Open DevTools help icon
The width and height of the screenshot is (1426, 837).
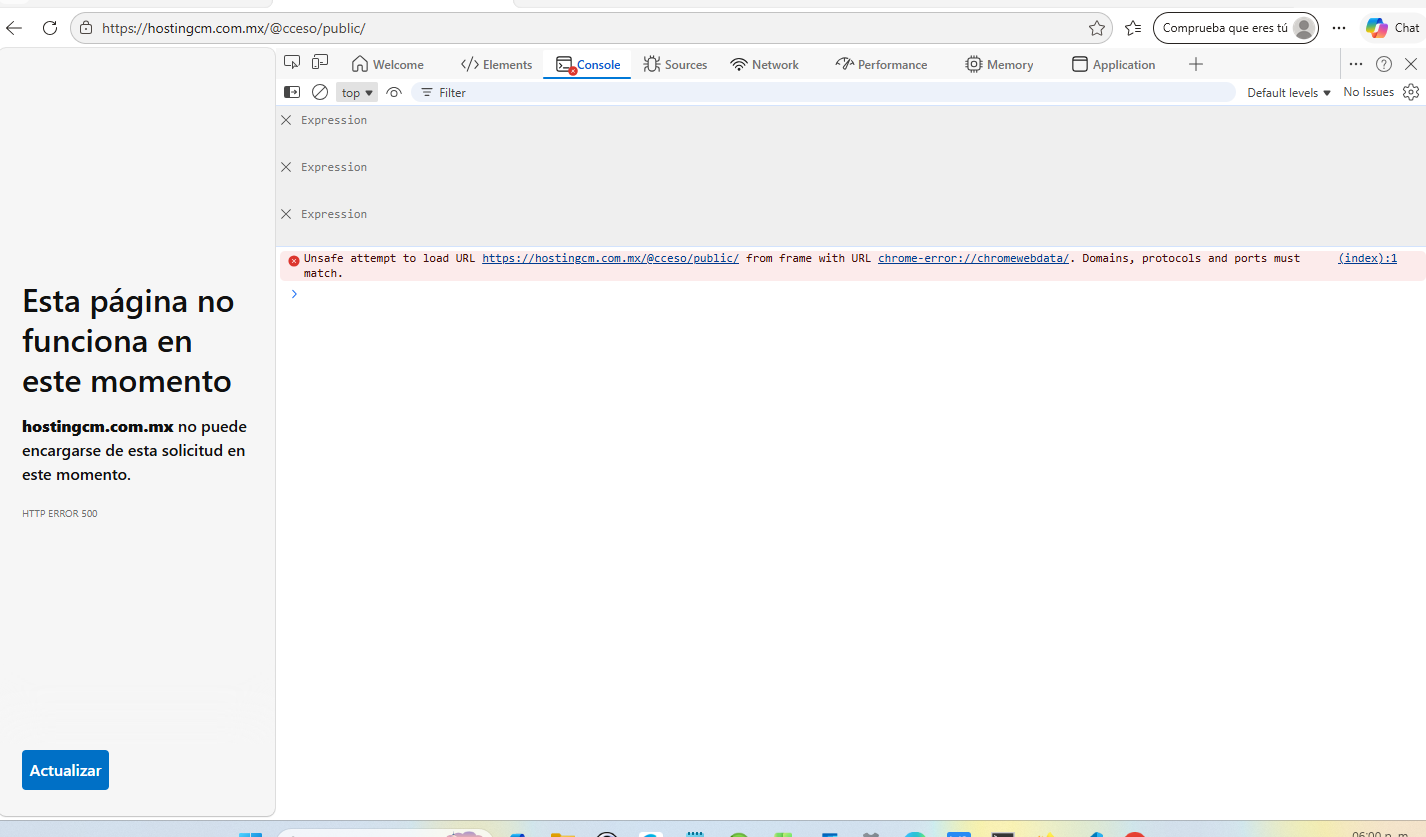tap(1384, 64)
